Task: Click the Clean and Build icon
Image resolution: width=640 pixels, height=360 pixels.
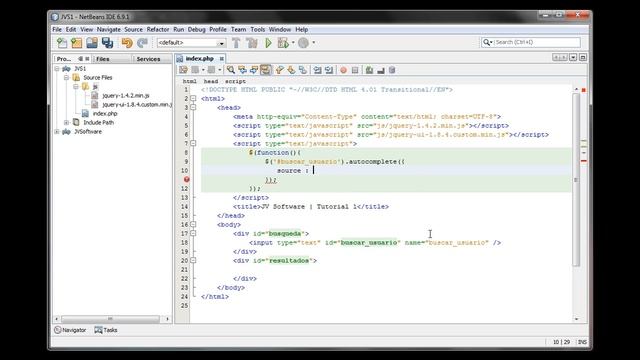Action: point(252,42)
